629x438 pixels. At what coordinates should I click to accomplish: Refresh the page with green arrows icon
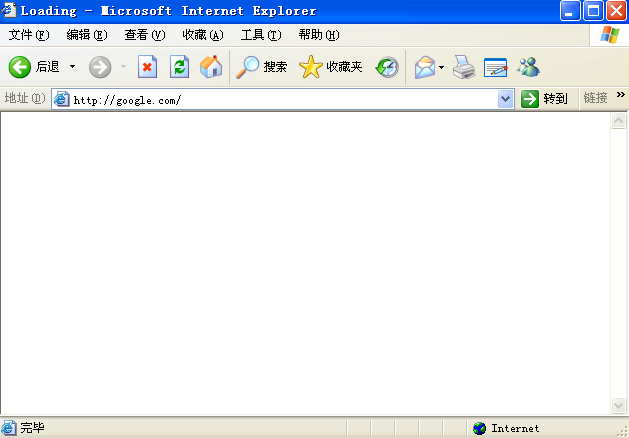point(179,67)
